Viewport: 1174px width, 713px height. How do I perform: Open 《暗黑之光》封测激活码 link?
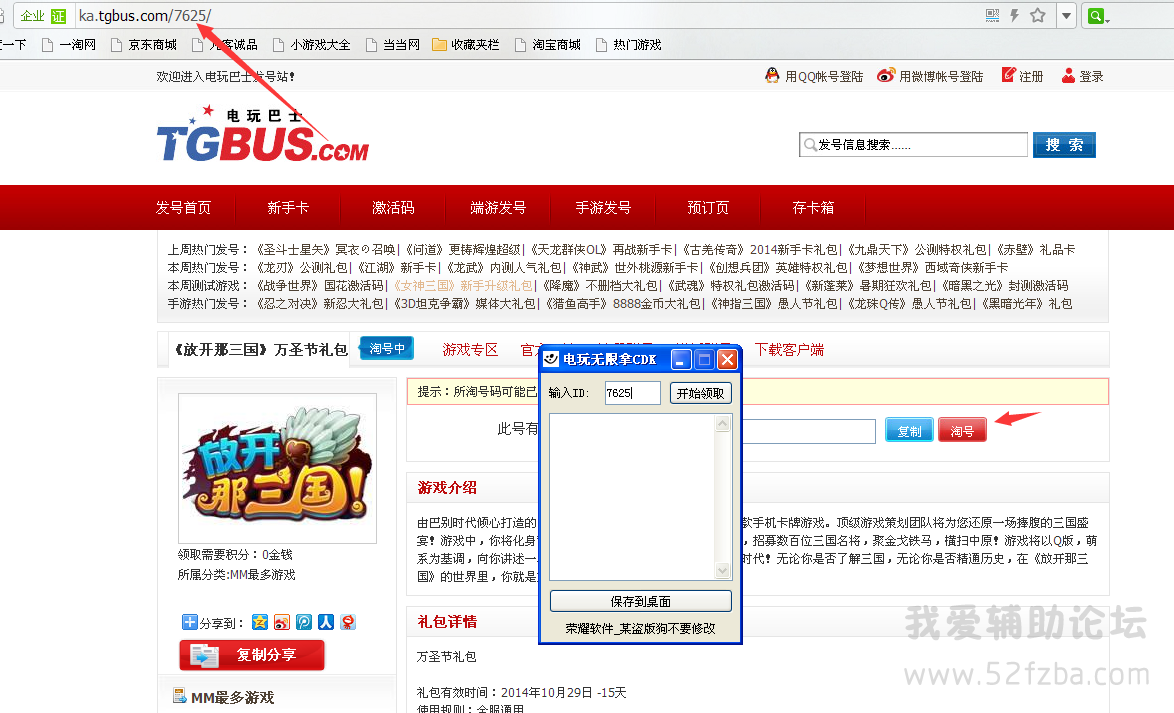point(1003,285)
